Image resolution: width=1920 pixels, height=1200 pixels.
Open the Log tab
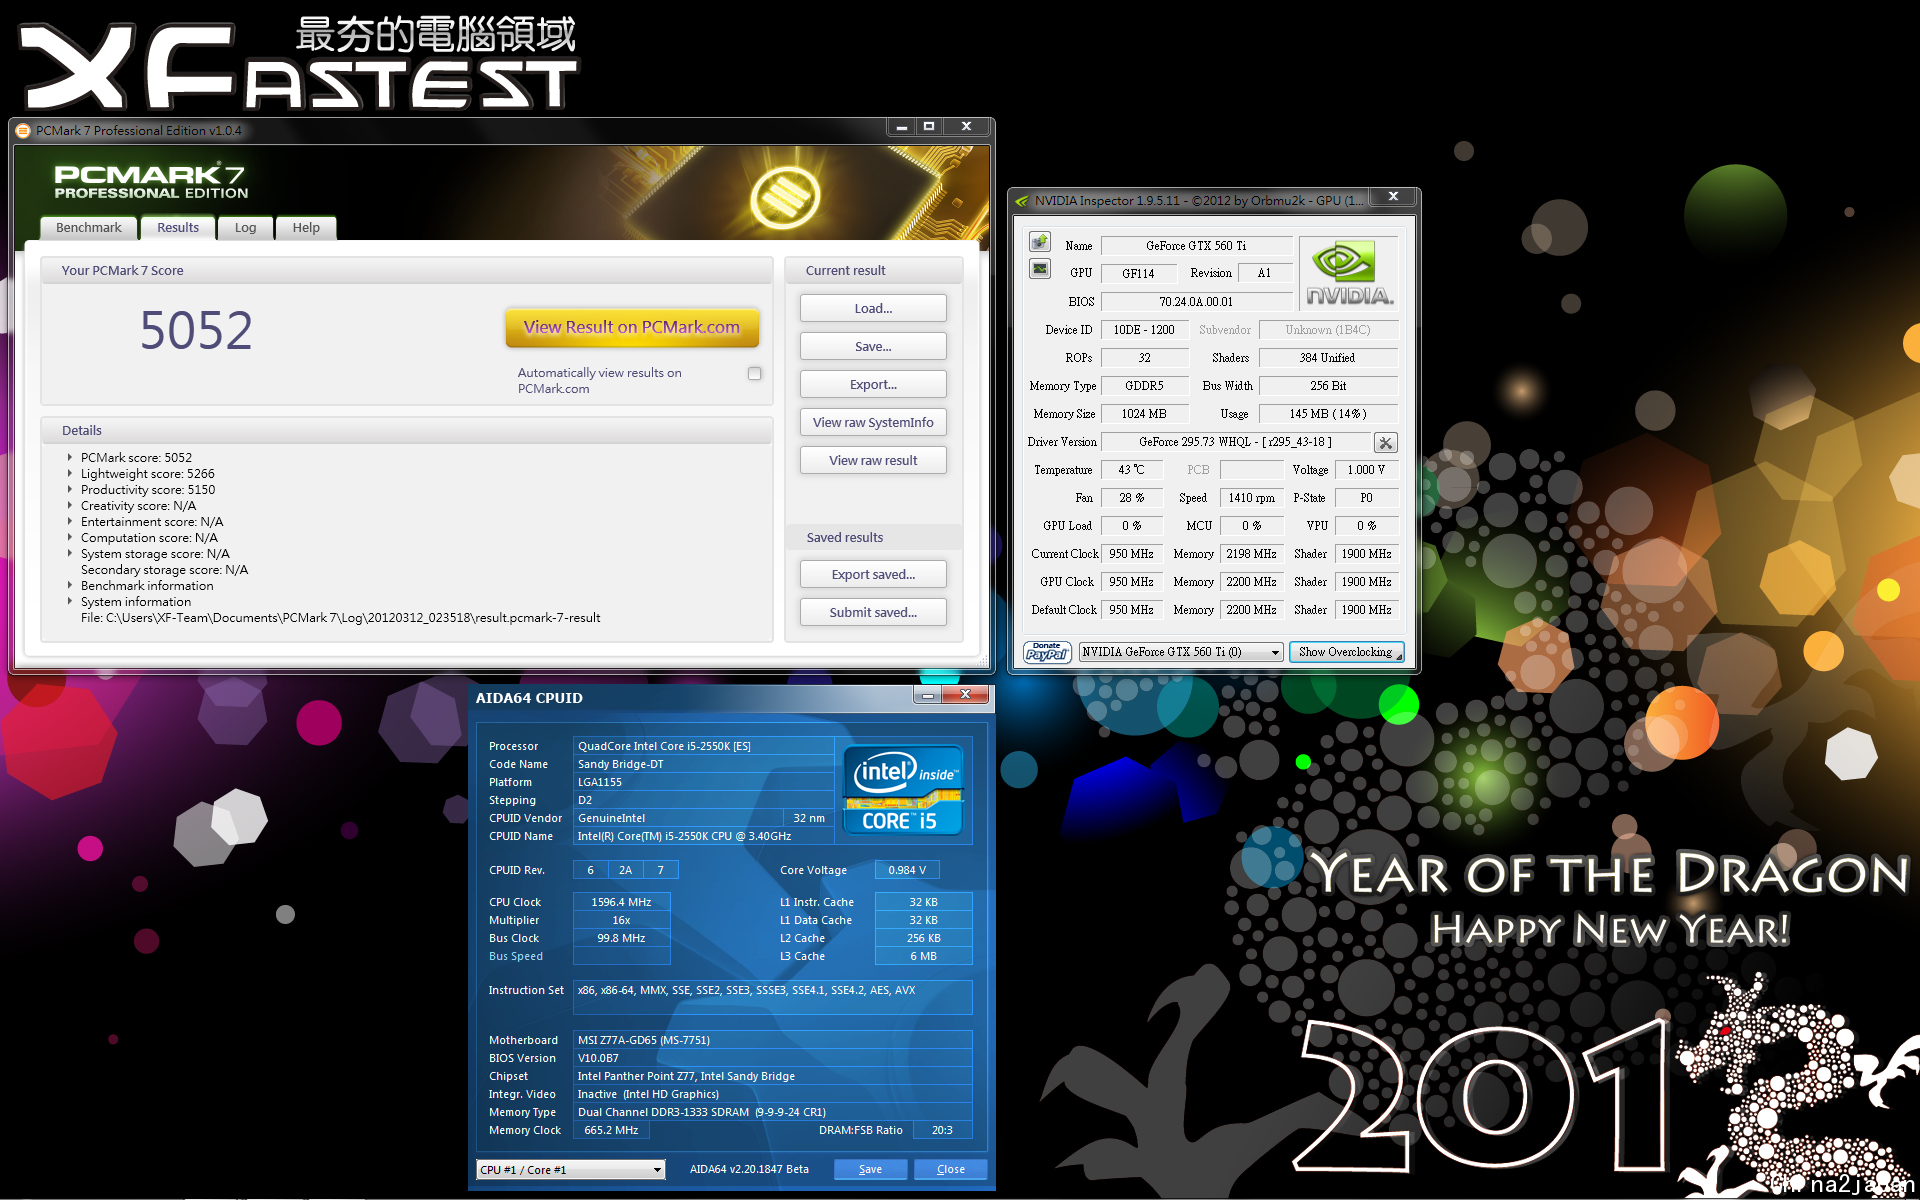click(245, 228)
